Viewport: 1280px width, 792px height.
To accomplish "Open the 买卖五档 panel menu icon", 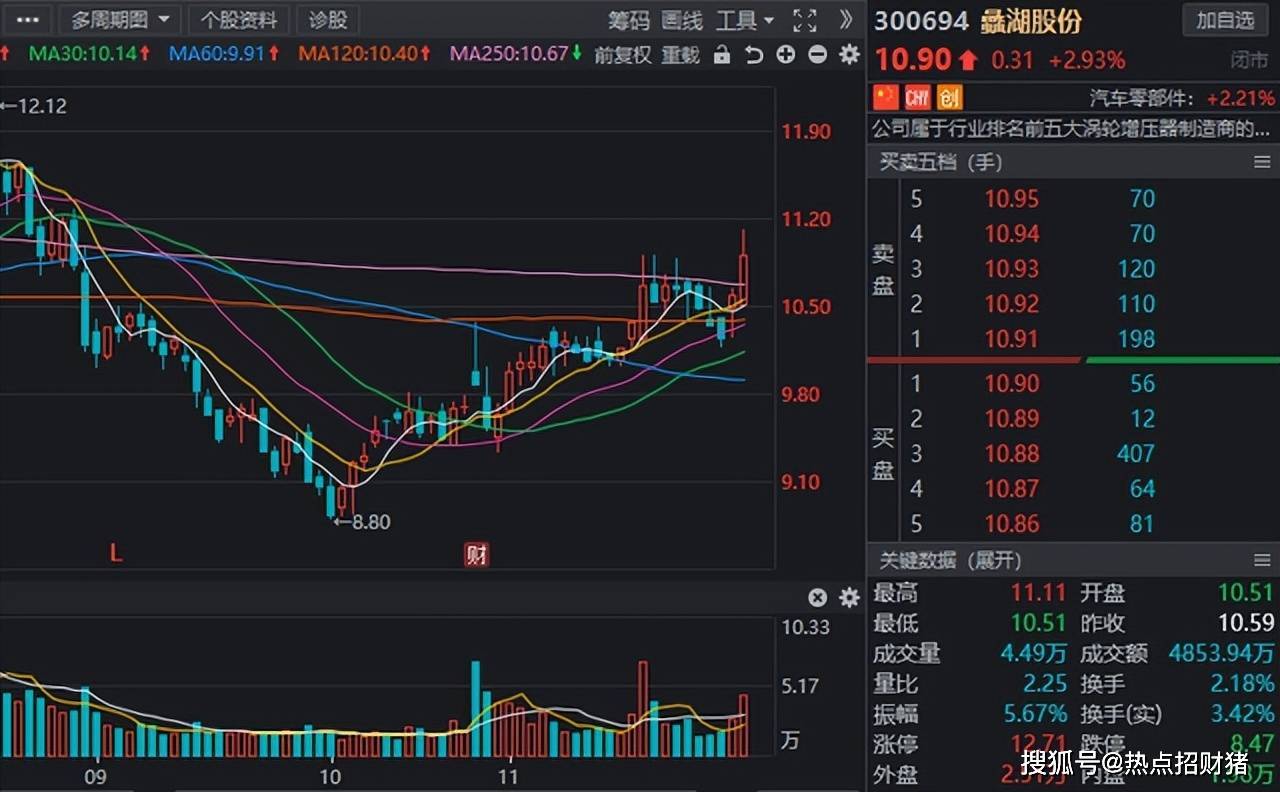I will pyautogui.click(x=1261, y=162).
